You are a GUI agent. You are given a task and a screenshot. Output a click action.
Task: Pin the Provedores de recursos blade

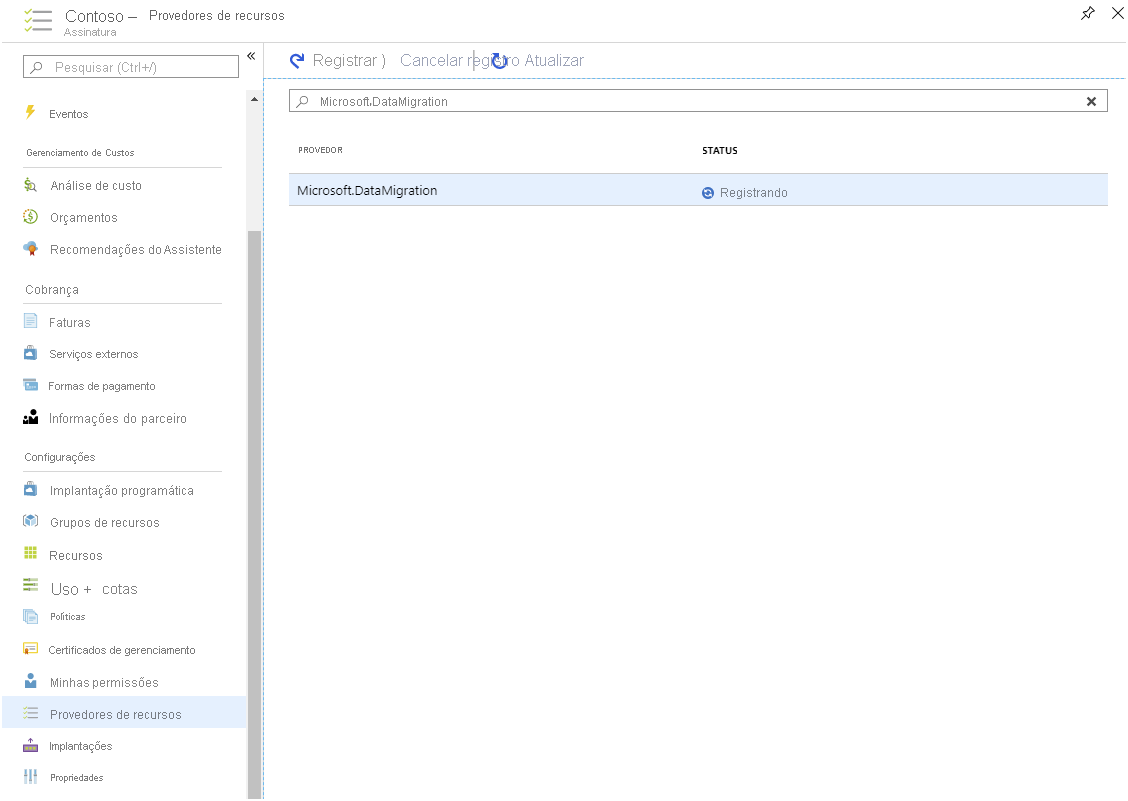[1088, 14]
